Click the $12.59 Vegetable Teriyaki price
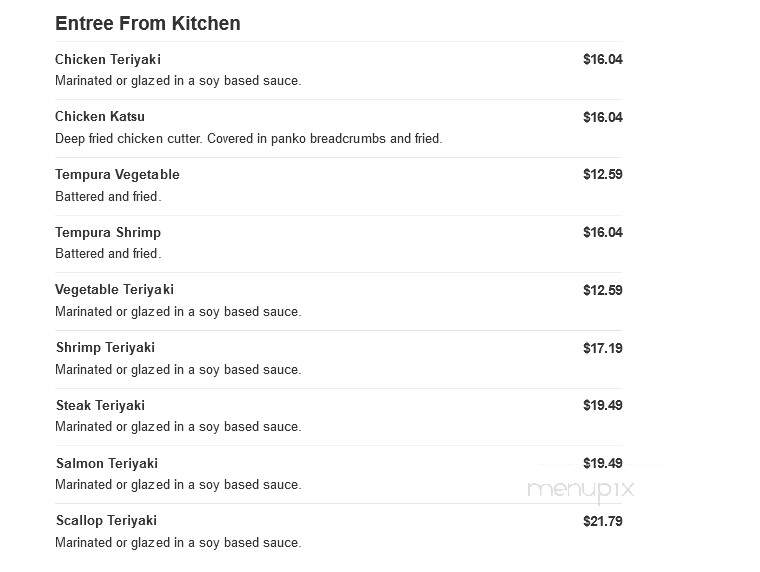This screenshot has width=760, height=572. pos(603,290)
